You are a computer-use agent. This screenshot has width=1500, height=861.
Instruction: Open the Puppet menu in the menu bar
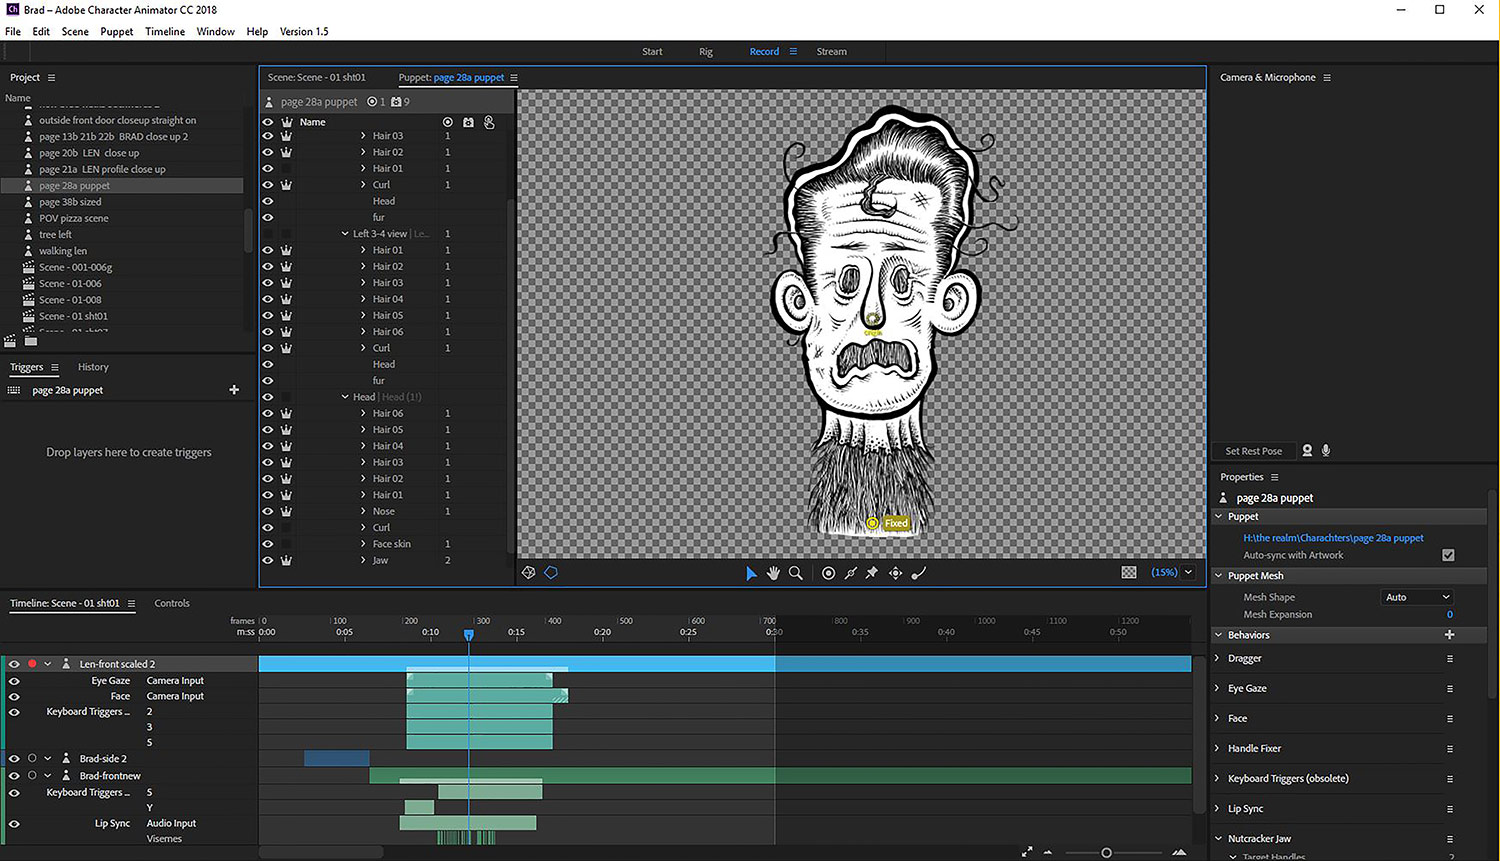[116, 31]
